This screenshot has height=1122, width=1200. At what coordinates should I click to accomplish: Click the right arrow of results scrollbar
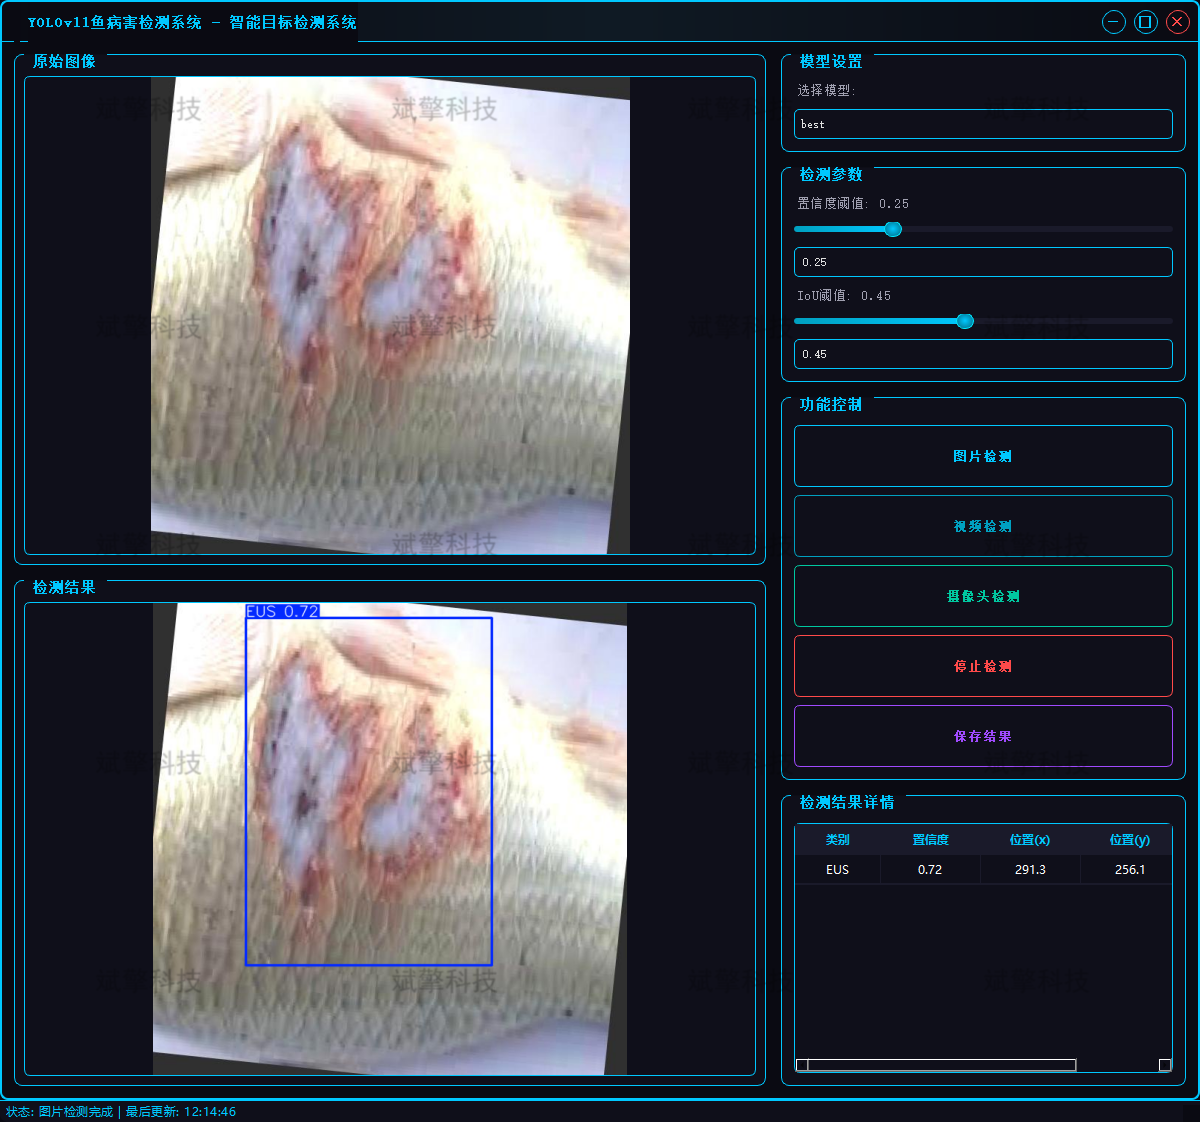pos(1165,1065)
